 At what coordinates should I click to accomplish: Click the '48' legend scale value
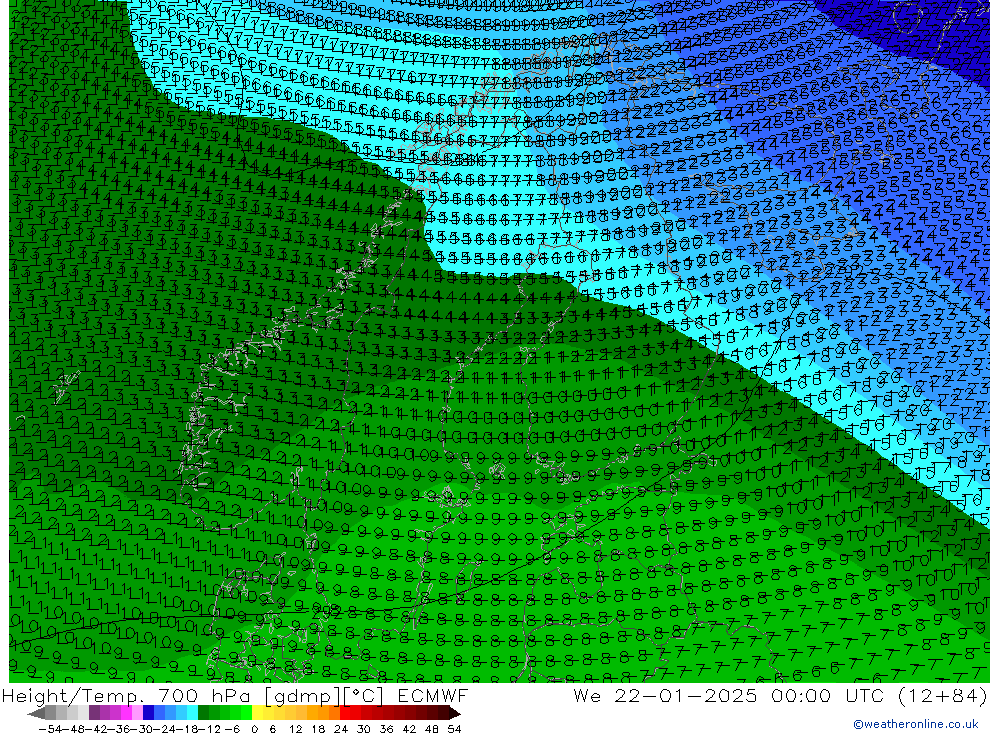[x=432, y=729]
